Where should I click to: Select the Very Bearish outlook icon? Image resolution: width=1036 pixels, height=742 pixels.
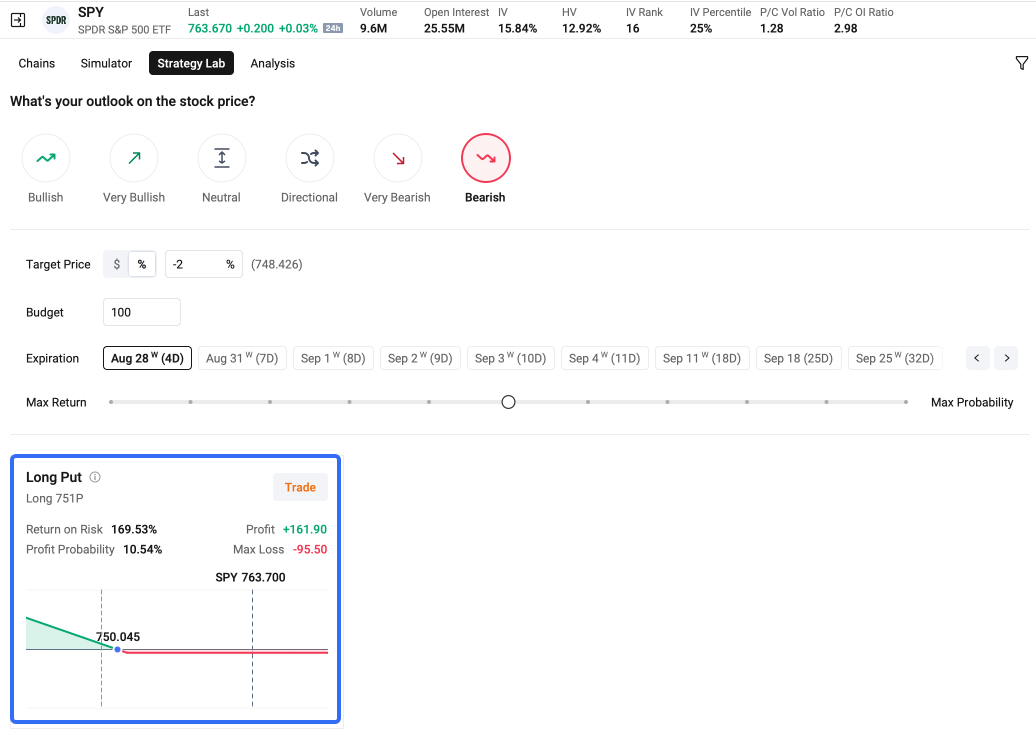[398, 158]
